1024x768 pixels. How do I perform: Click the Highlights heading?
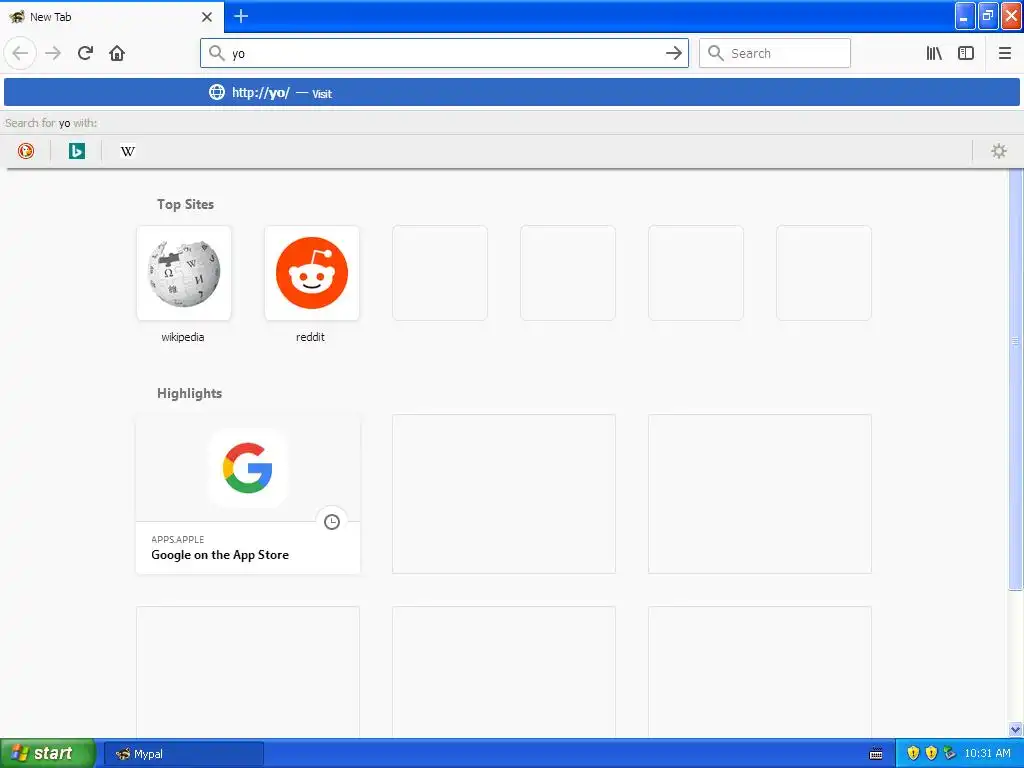(x=189, y=393)
